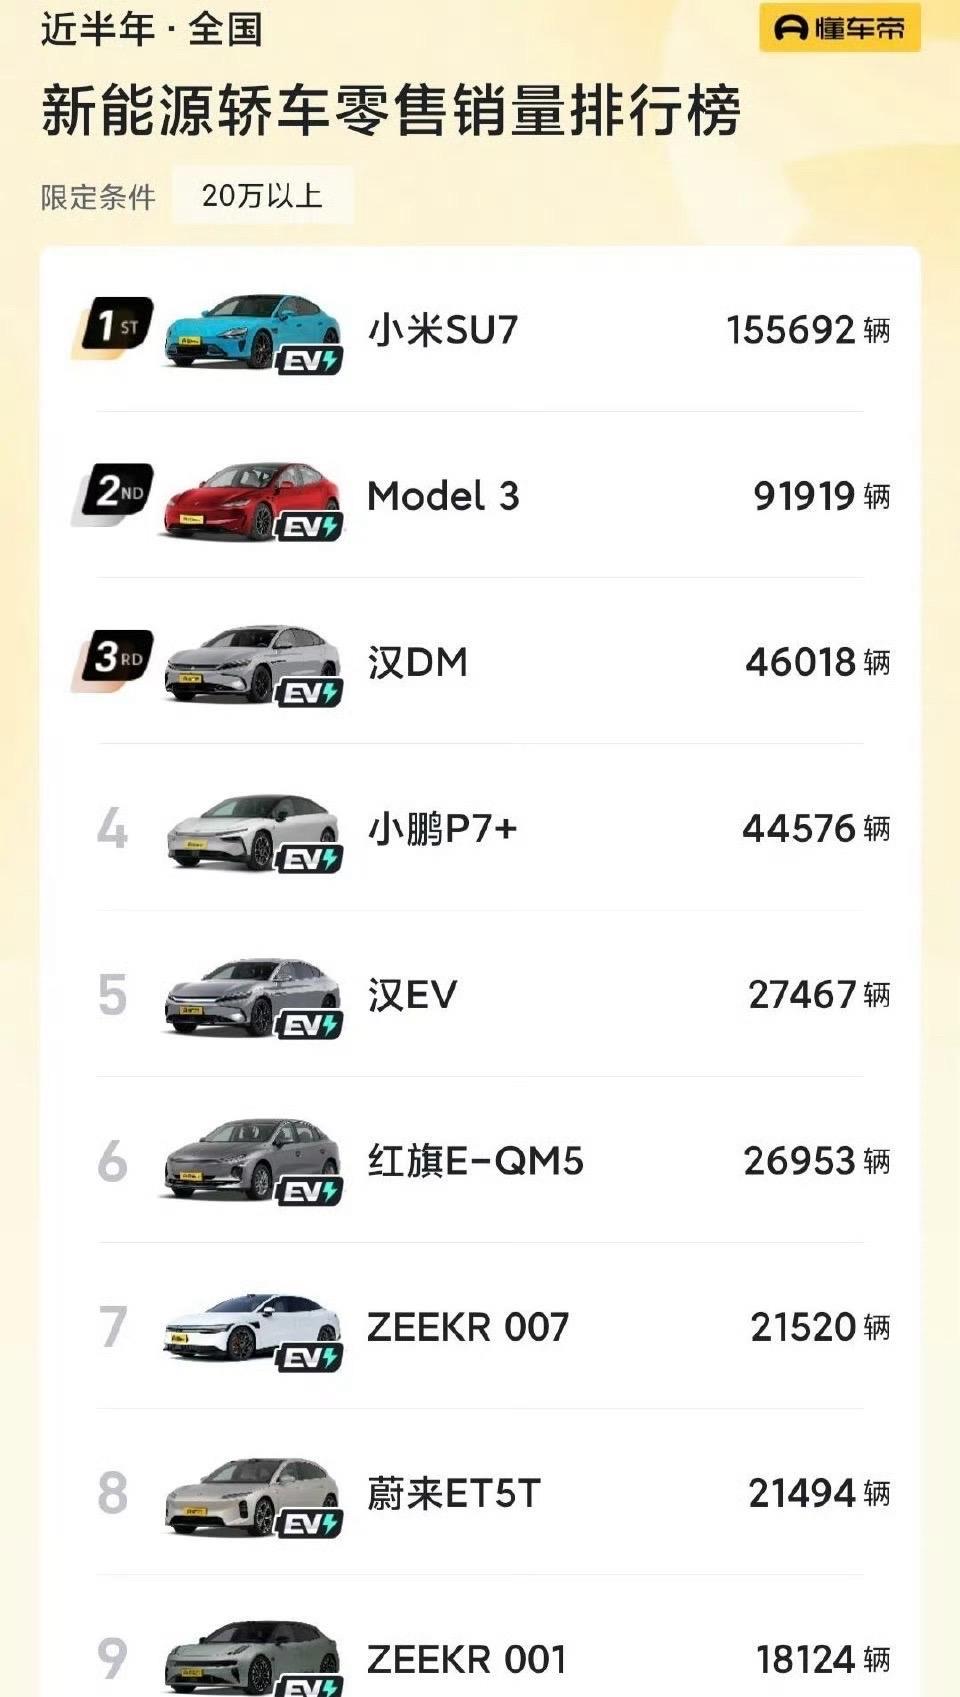
Task: Click the 限定条件 filter label
Action: (x=98, y=197)
